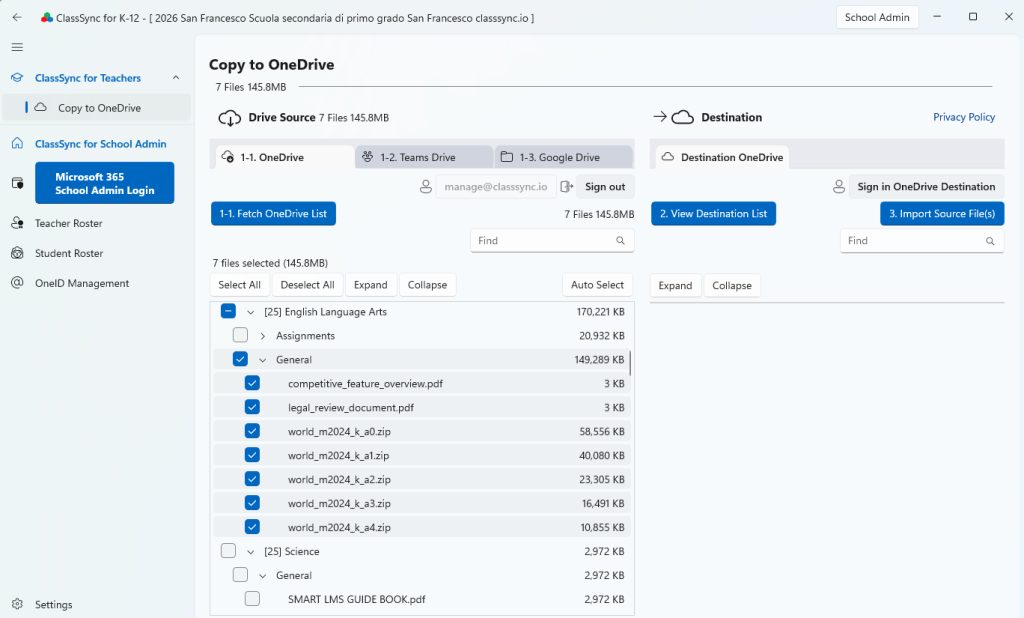The height and width of the screenshot is (618, 1024).
Task: Click the ClassSync for School Admin home icon
Action: 18,143
